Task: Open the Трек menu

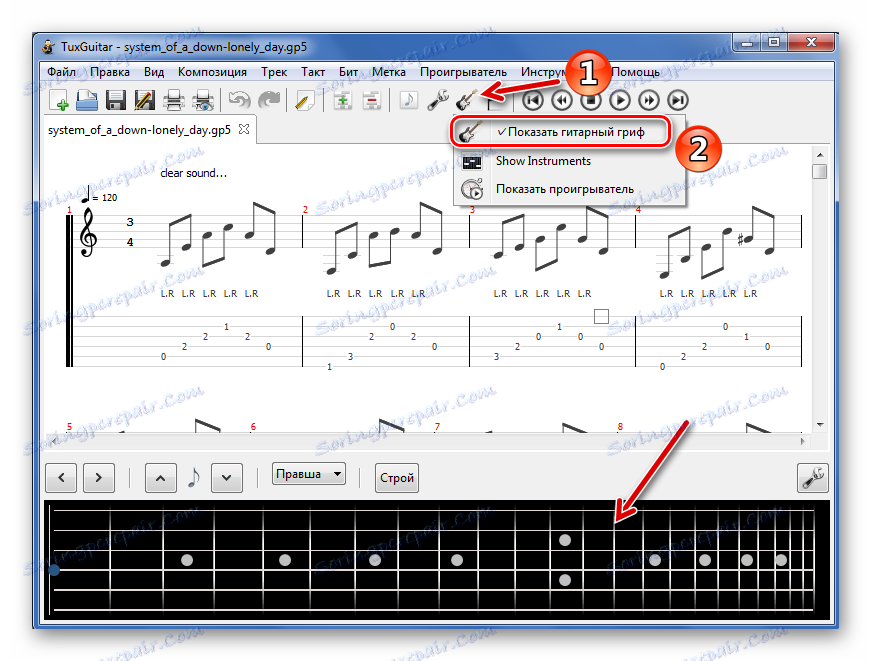Action: click(x=274, y=72)
